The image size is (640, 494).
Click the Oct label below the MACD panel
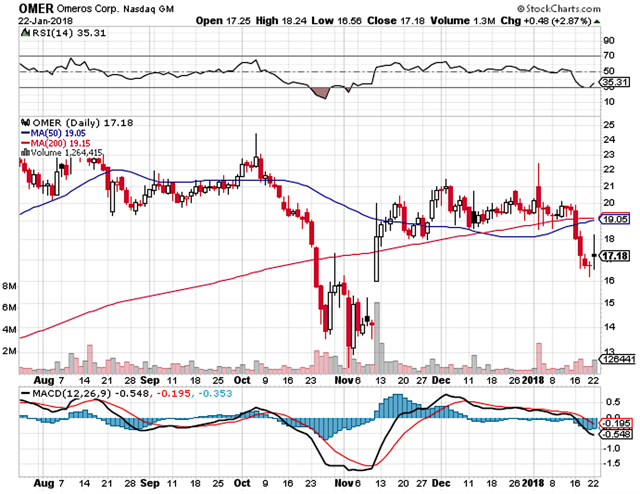242,483
